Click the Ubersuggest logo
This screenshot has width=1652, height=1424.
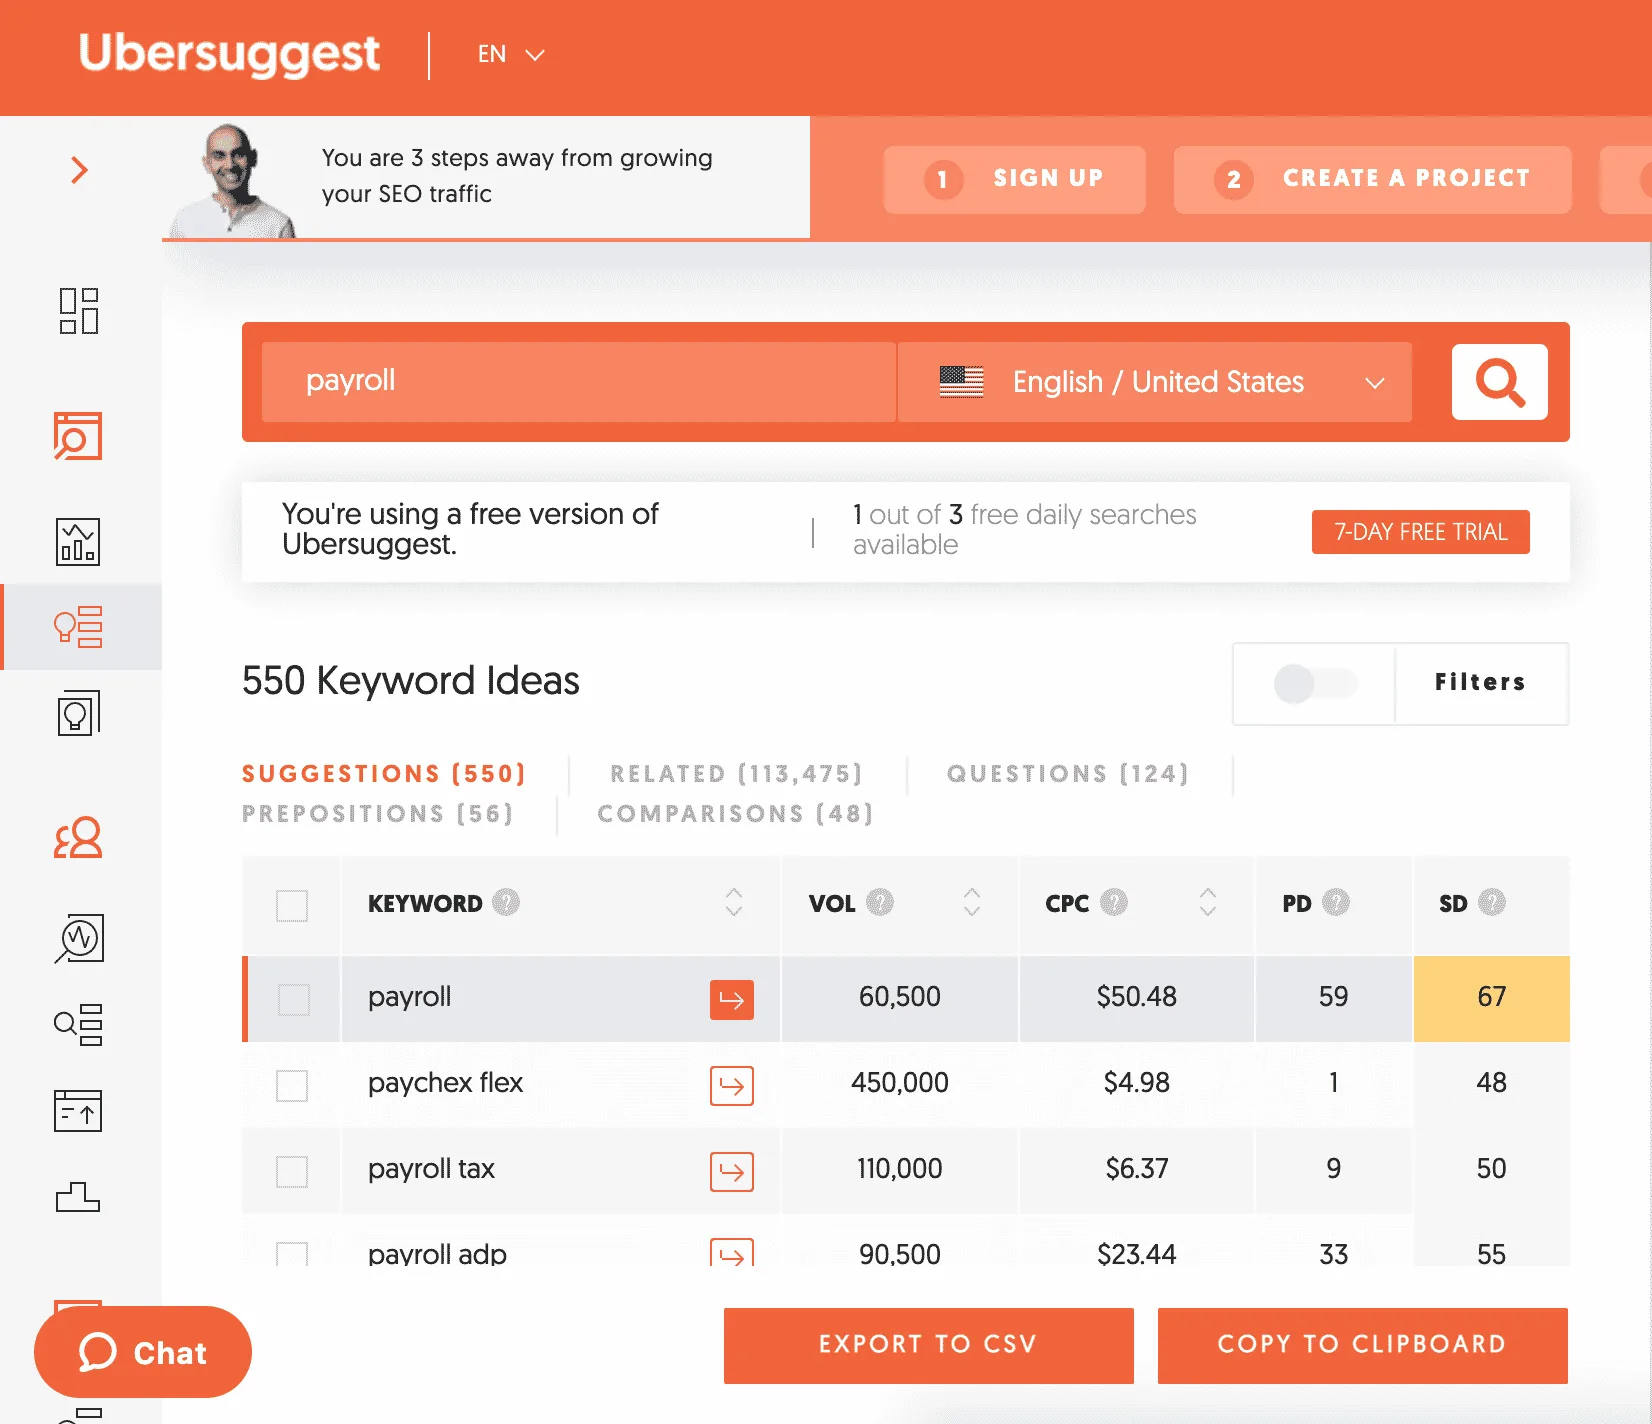[x=229, y=54]
